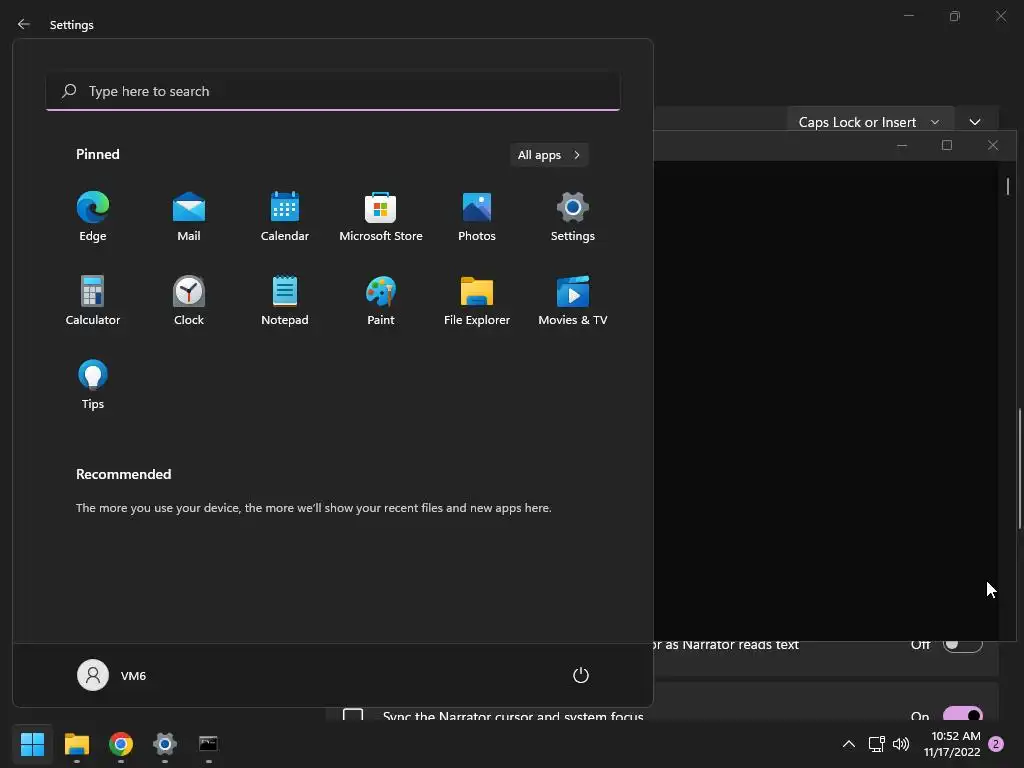Open the Calculator app
Viewport: 1024px width, 768px height.
point(93,300)
